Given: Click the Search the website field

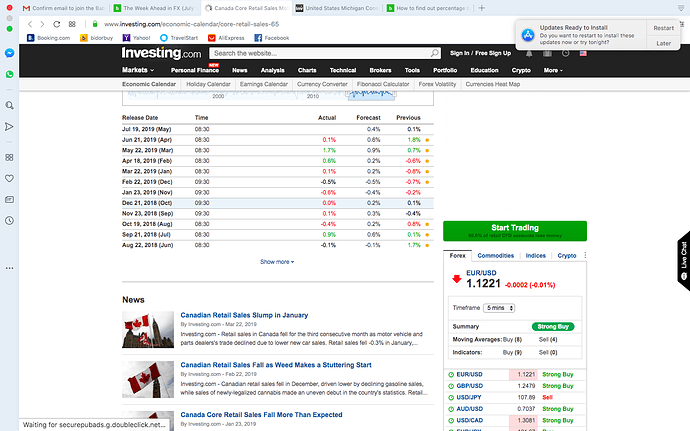Looking at the screenshot, I should (319, 53).
